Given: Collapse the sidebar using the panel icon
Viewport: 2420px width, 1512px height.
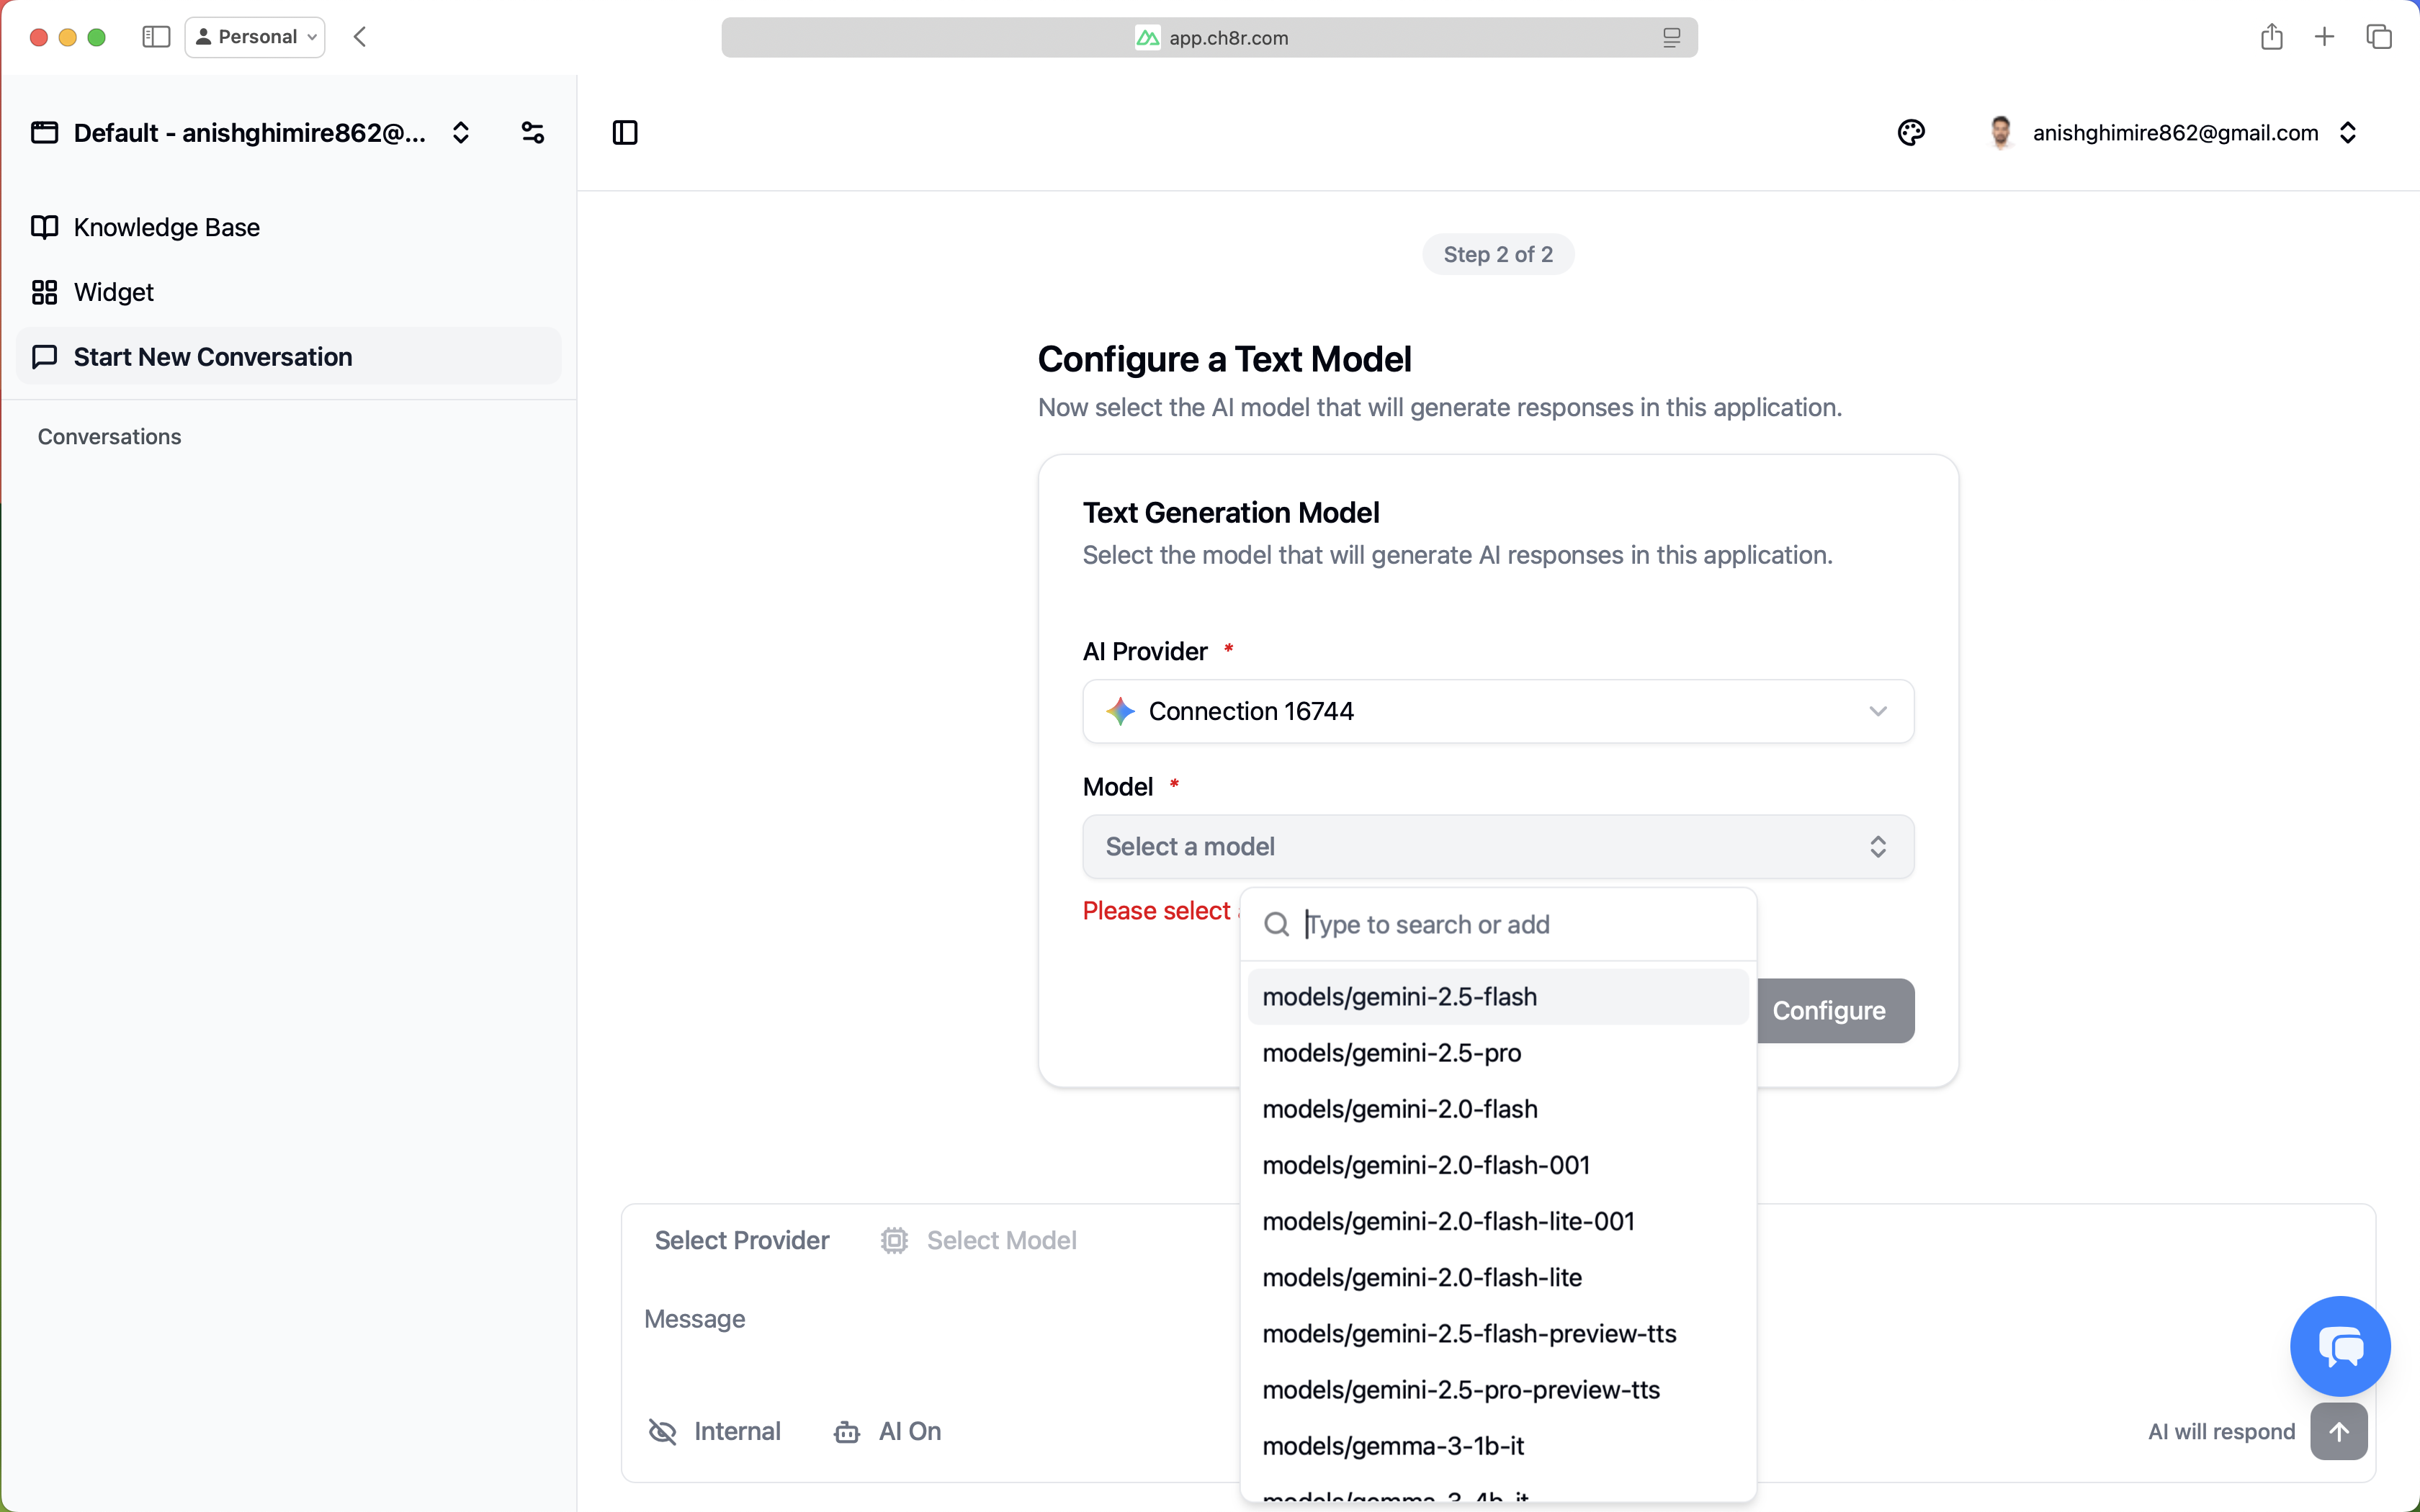Looking at the screenshot, I should point(625,132).
